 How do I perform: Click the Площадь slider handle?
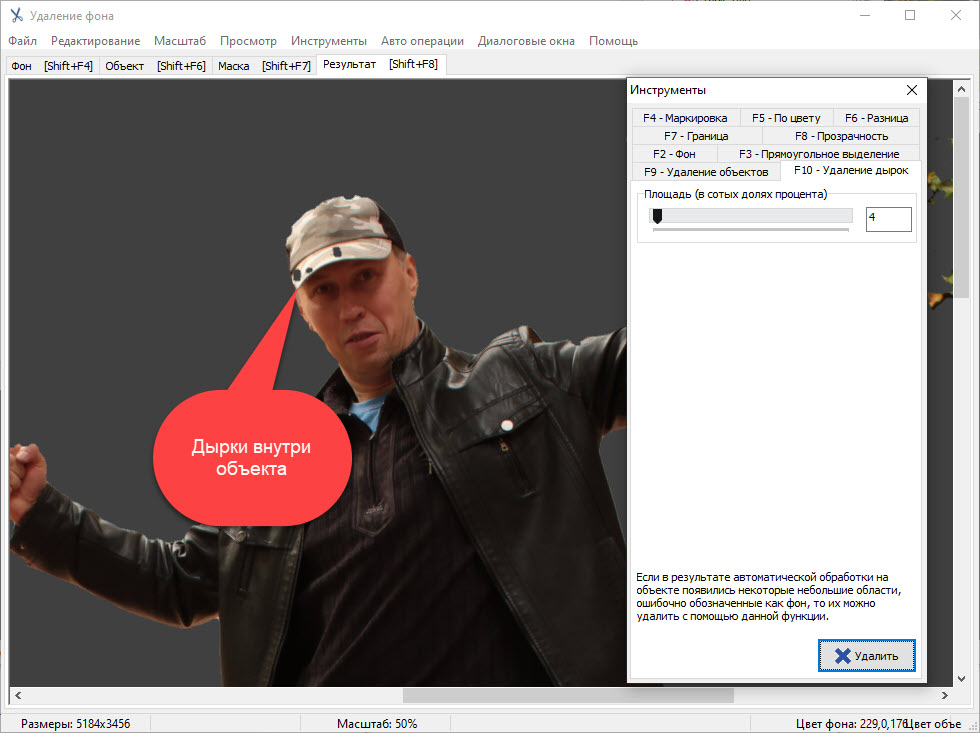click(657, 216)
